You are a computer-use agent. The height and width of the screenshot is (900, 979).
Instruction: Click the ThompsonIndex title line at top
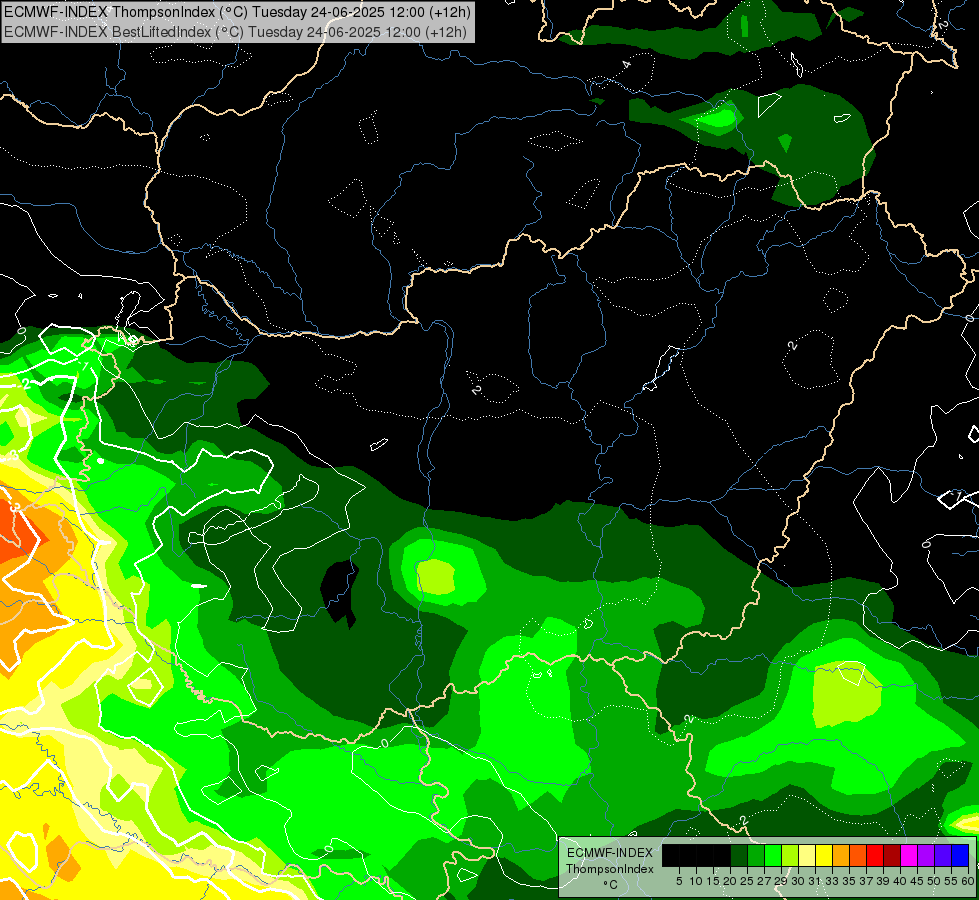click(x=237, y=11)
